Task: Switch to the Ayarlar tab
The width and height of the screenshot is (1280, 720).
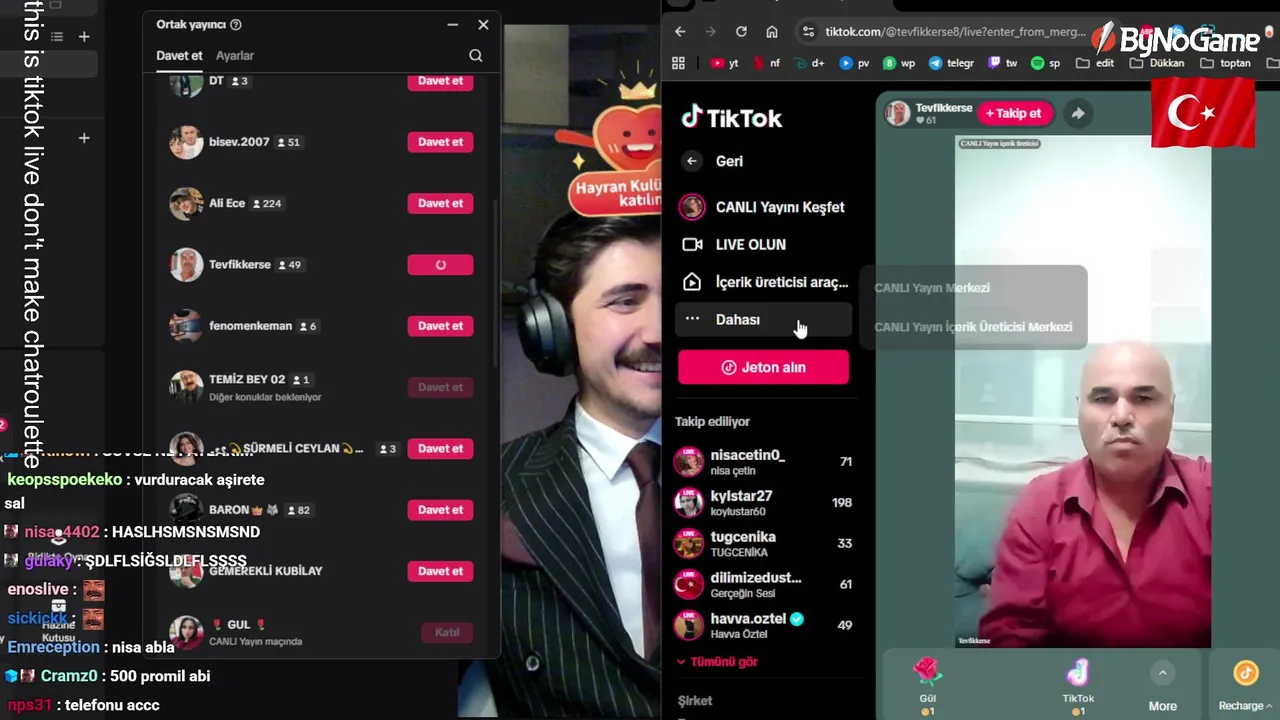Action: [x=235, y=56]
